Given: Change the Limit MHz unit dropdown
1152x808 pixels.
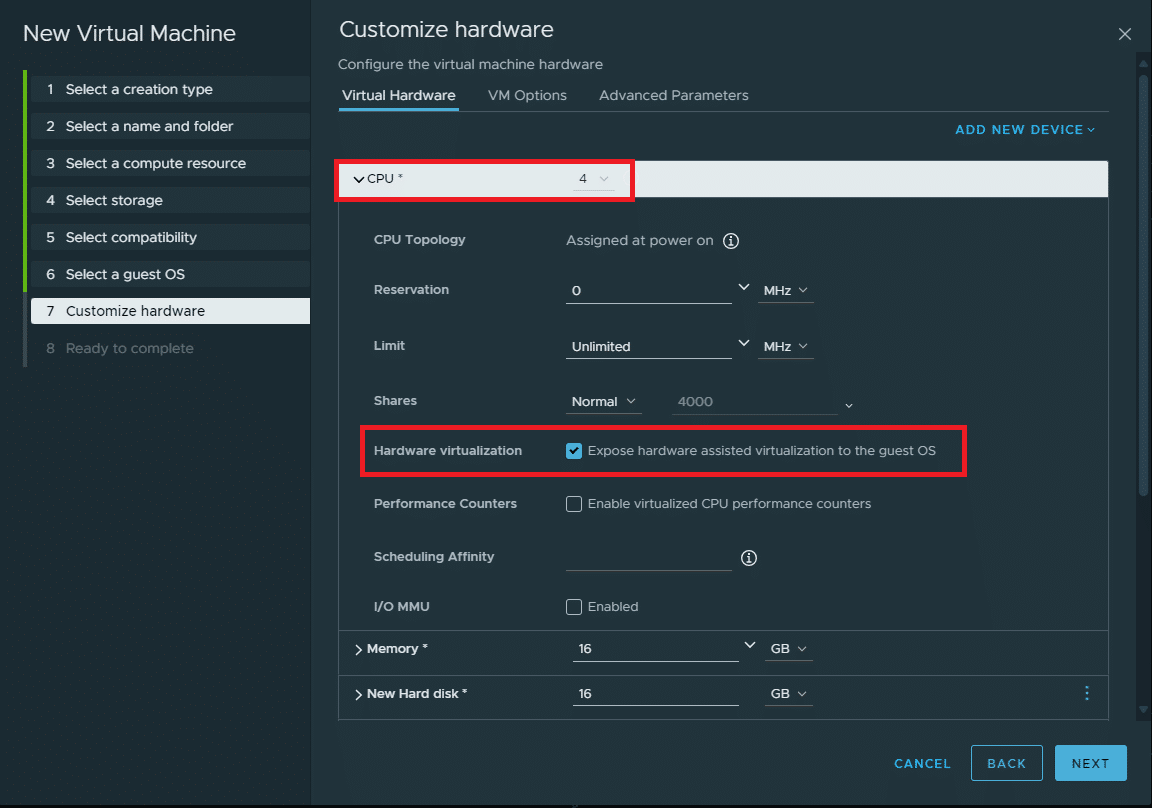Looking at the screenshot, I should 785,347.
